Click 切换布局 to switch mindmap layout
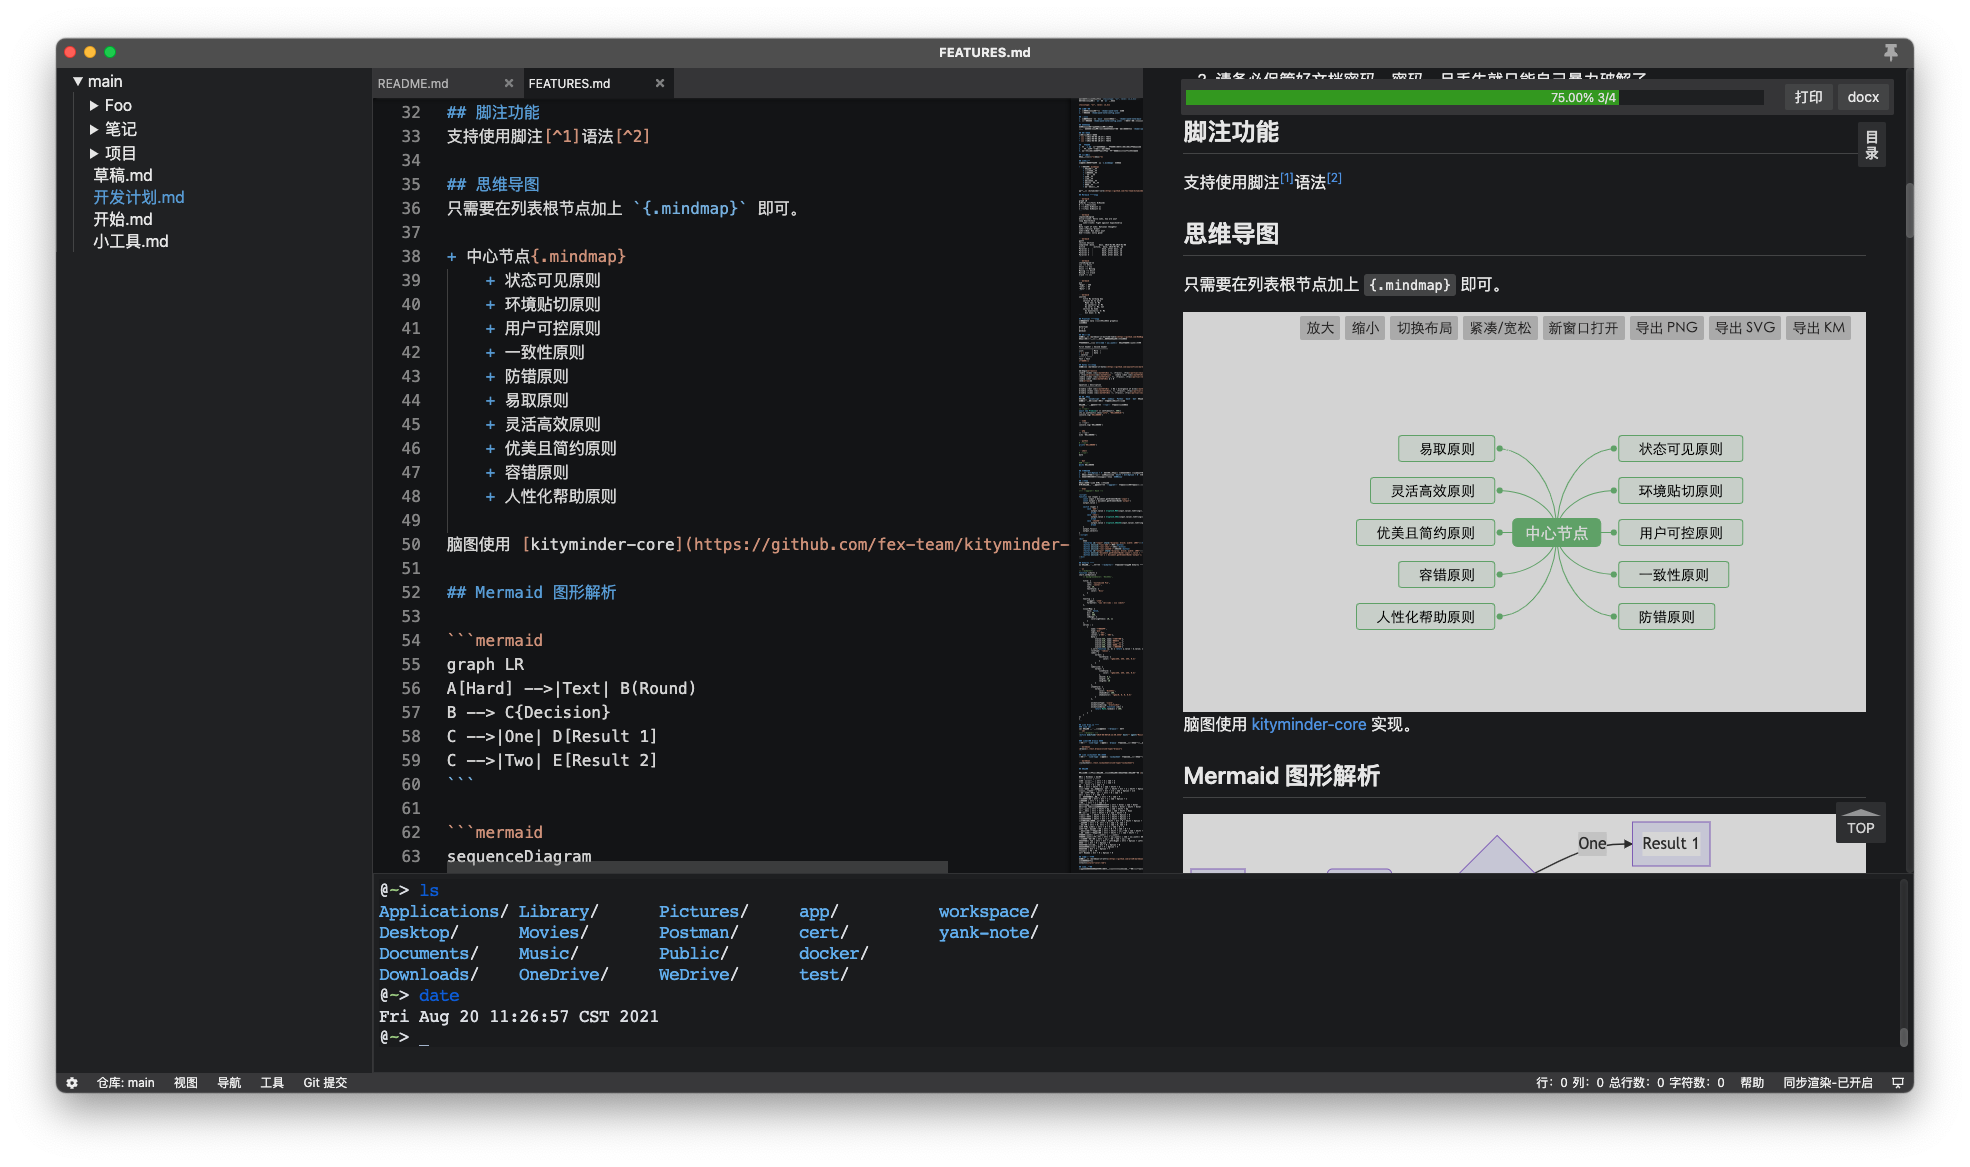The height and width of the screenshot is (1167, 1970). click(1424, 328)
